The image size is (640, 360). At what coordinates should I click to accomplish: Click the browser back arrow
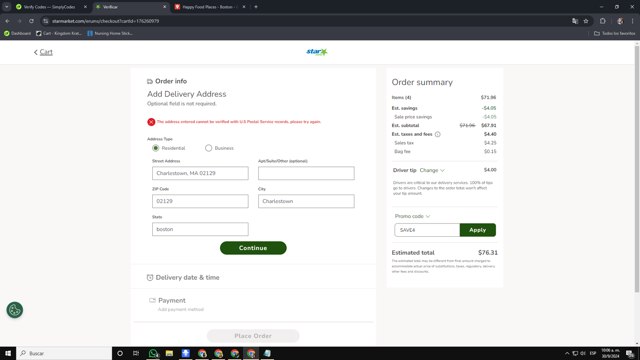point(8,21)
